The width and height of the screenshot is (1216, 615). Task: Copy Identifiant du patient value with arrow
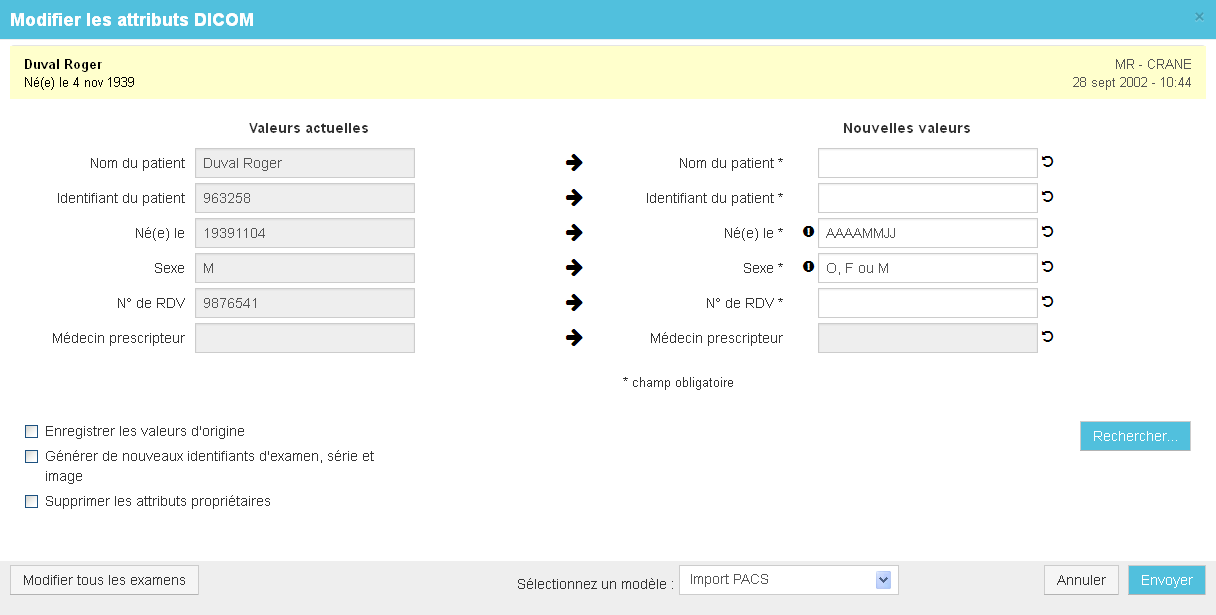coord(574,198)
